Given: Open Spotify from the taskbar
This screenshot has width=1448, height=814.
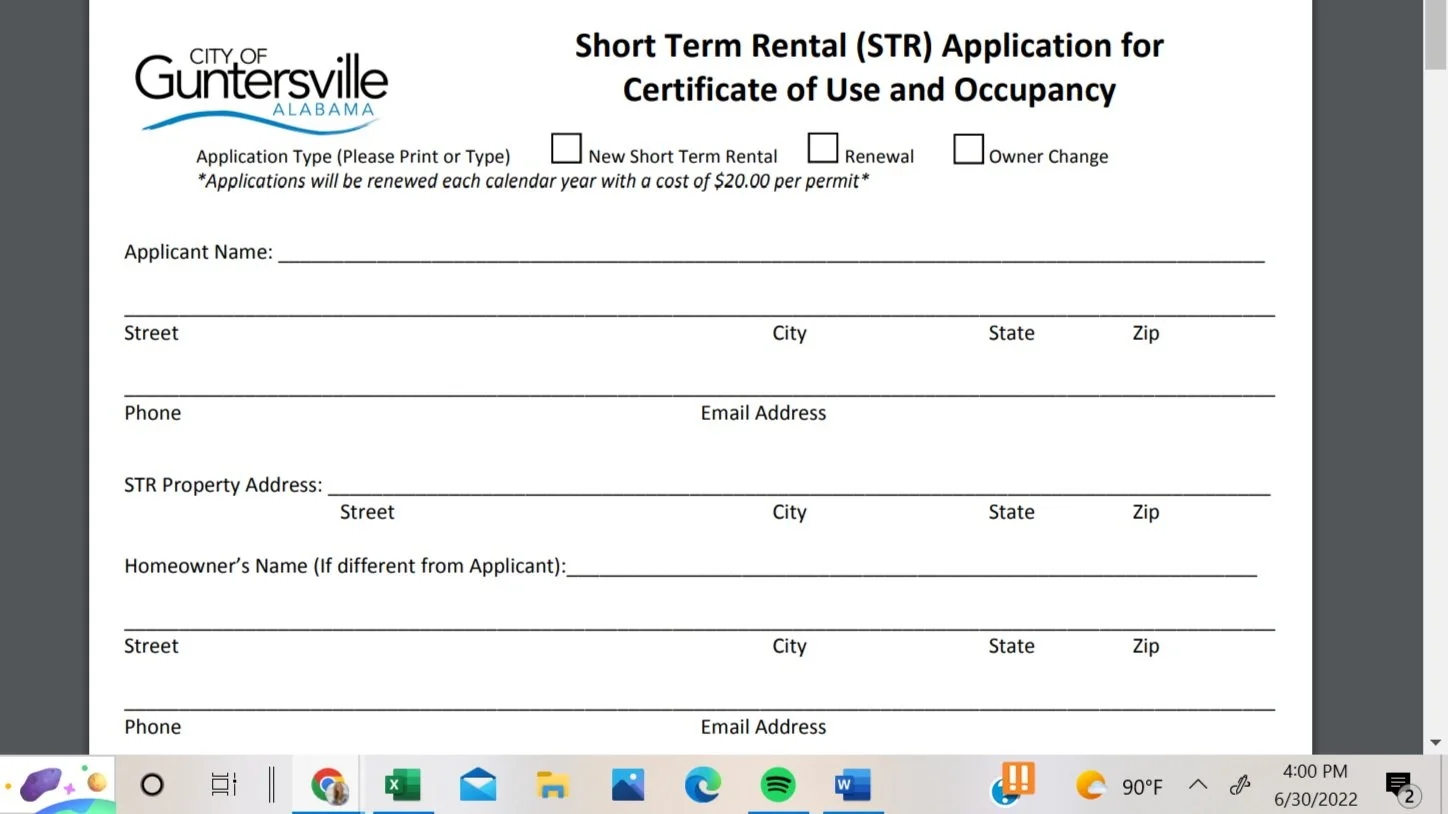Looking at the screenshot, I should click(x=778, y=786).
